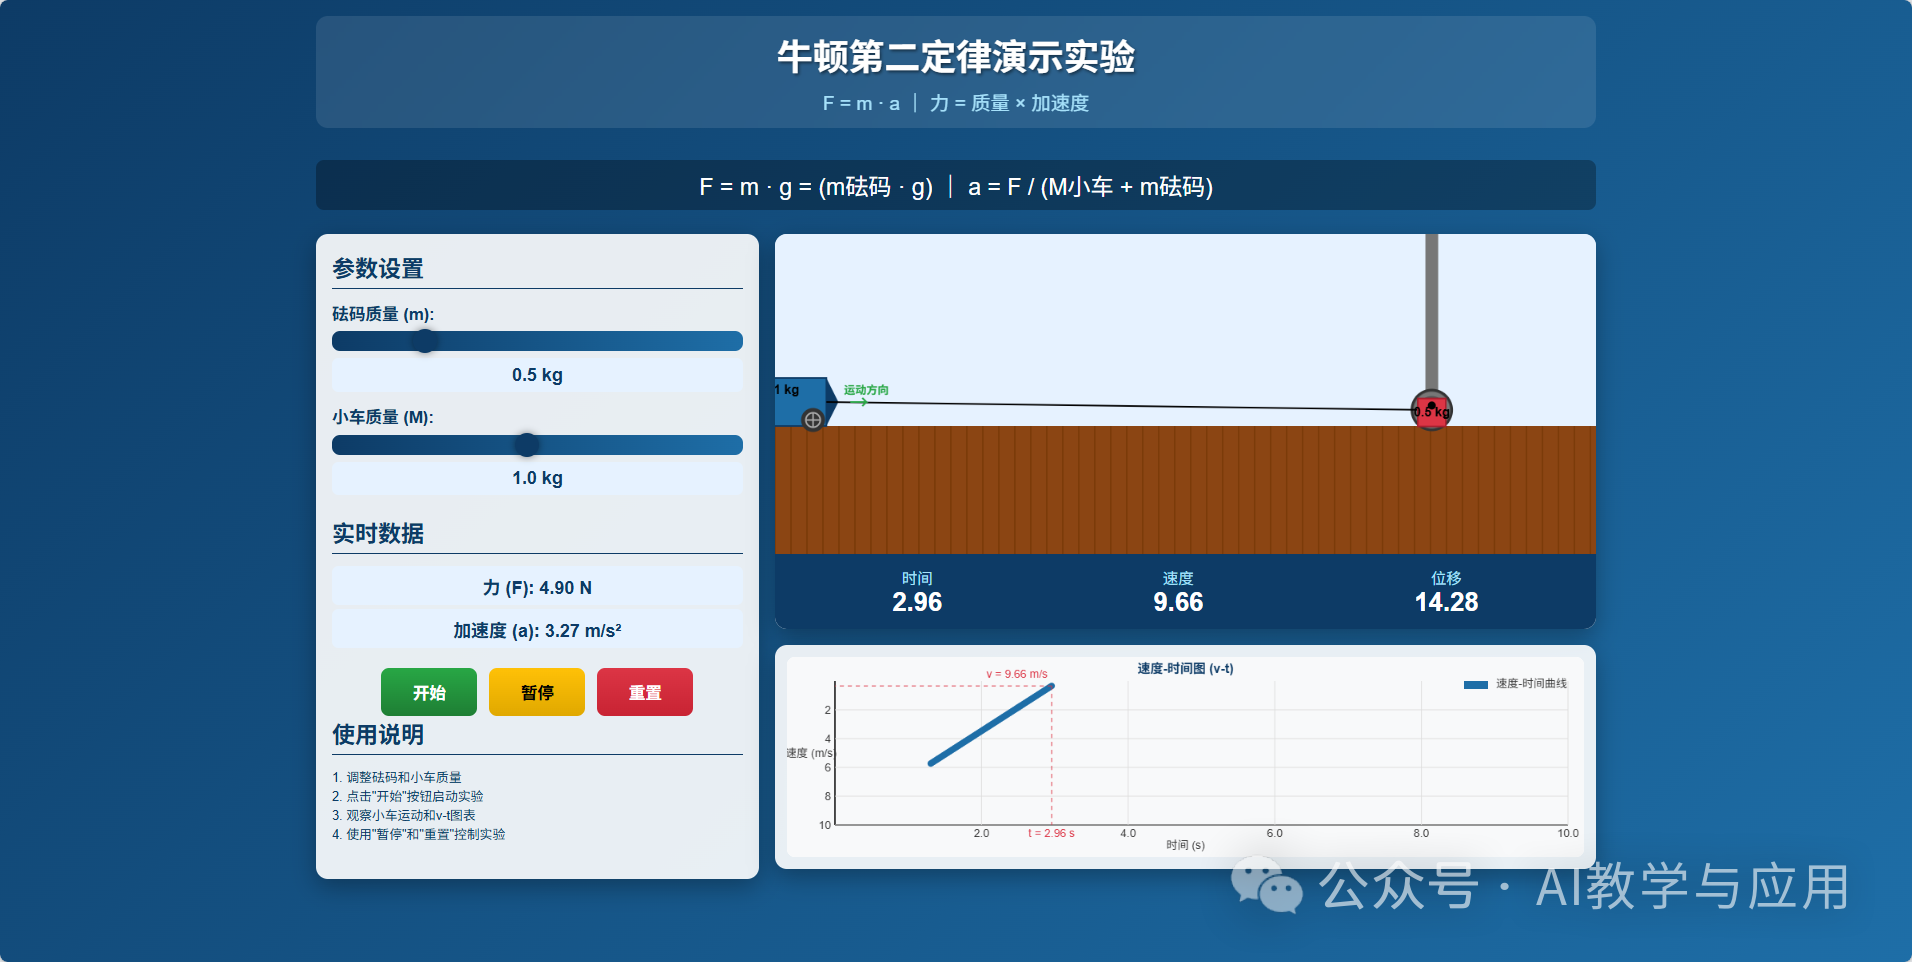The width and height of the screenshot is (1912, 962).
Task: Click the 位移 14.28 readout
Action: coord(1446,602)
